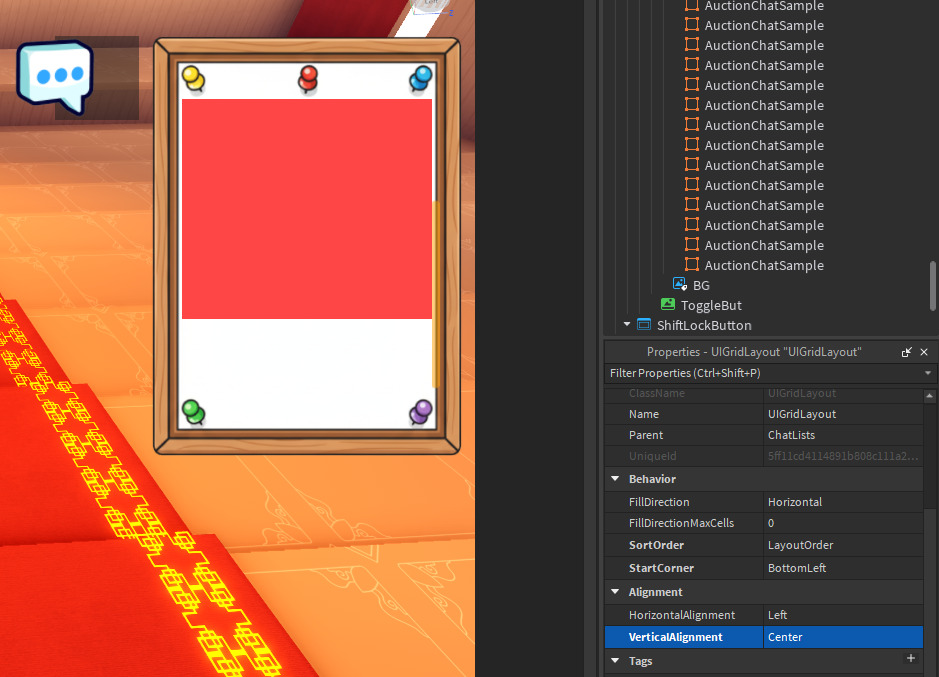Click the chat bubble icon in the viewport
939x677 pixels.
click(x=56, y=73)
